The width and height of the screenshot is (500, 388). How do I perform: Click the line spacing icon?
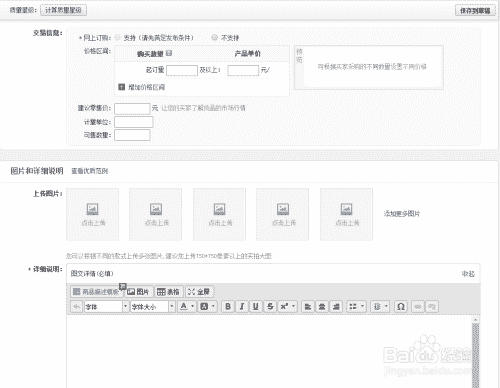pos(377,306)
